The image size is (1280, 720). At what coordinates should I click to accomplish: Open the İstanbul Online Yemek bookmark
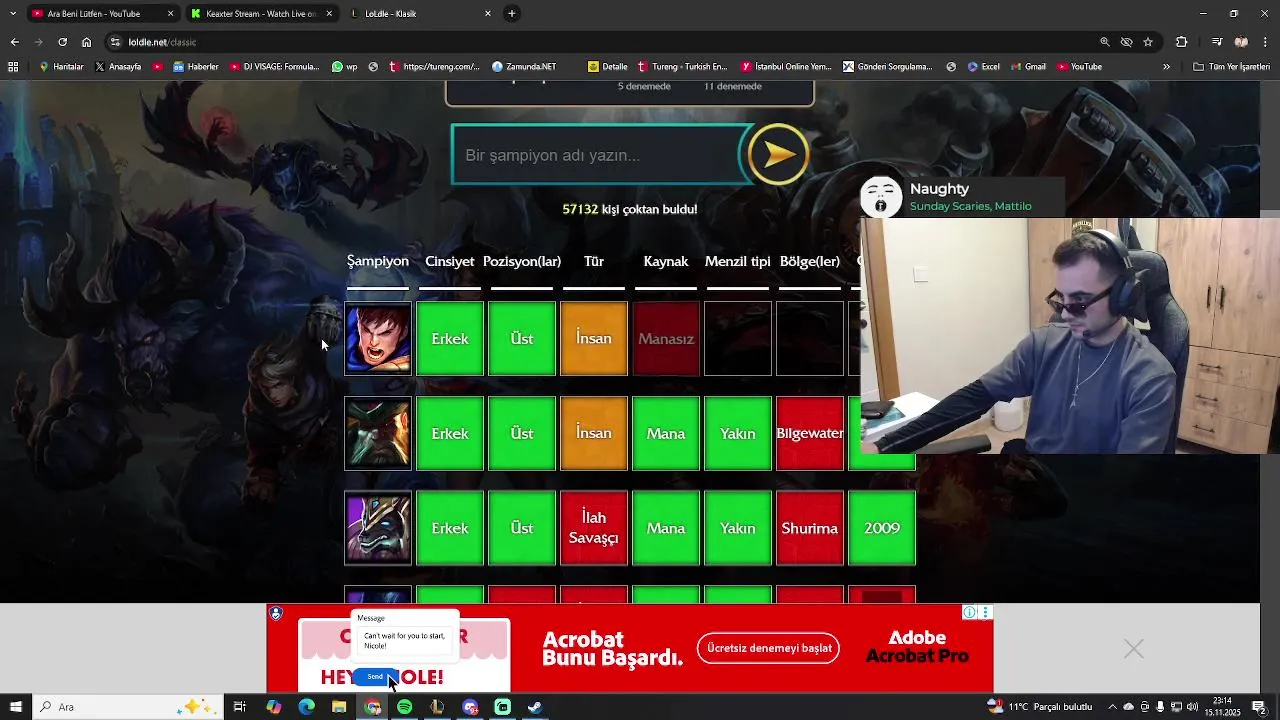click(x=786, y=67)
